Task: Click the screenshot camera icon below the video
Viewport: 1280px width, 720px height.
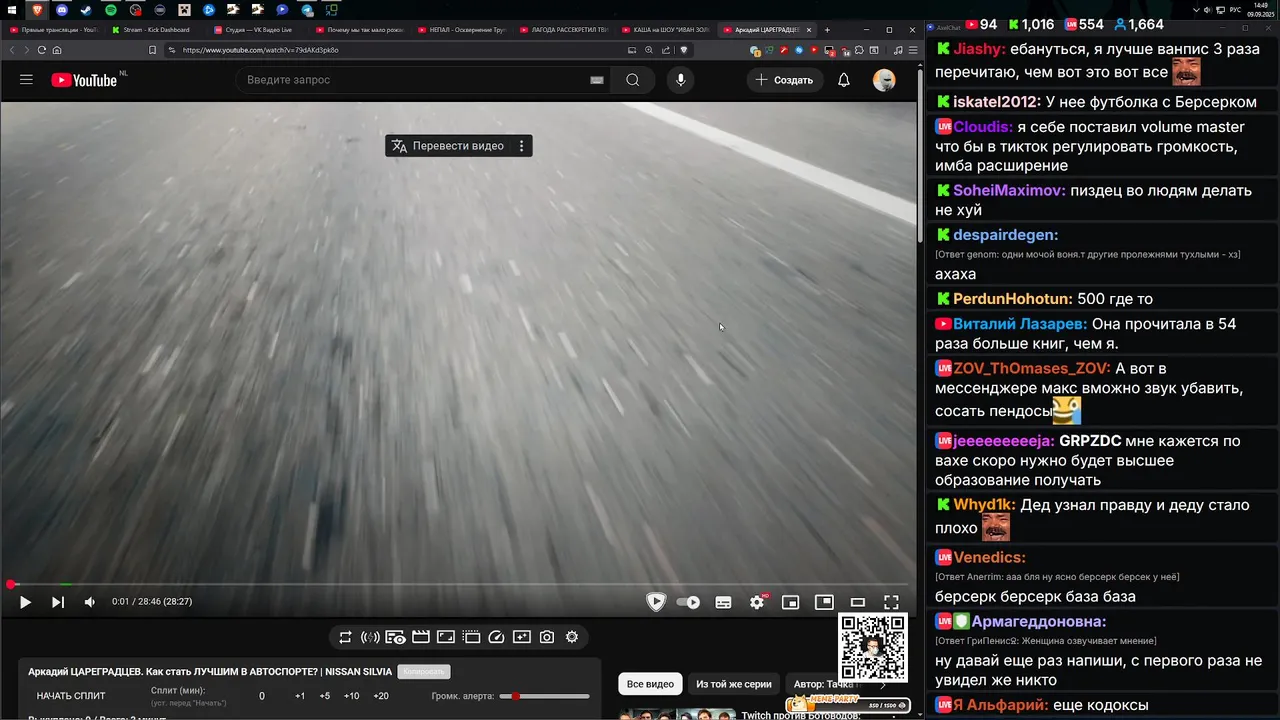Action: tap(547, 637)
